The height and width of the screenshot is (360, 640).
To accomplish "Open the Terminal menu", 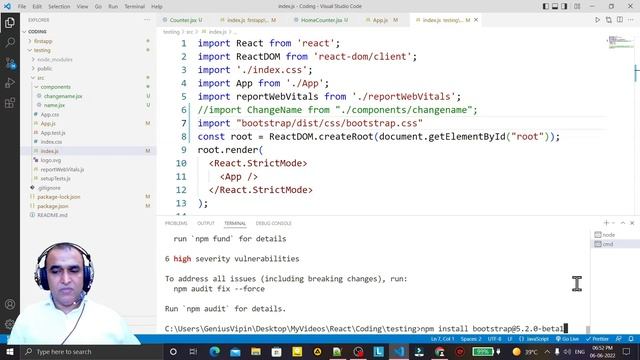I will 134,6.
